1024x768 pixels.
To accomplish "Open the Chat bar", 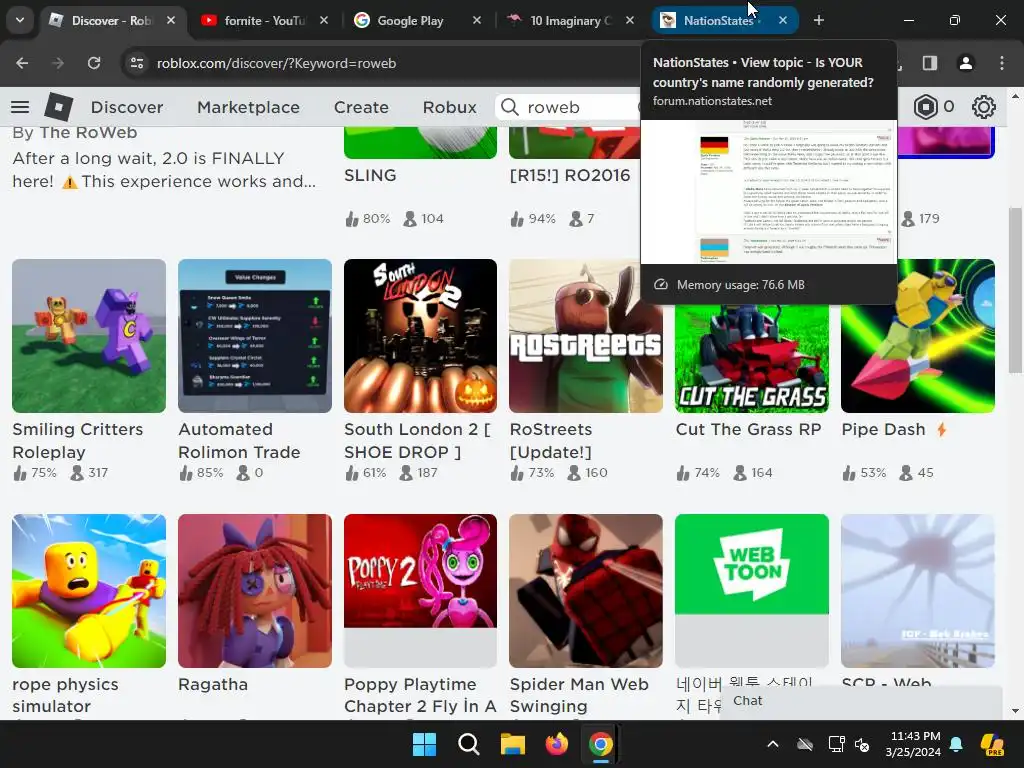I will (x=861, y=701).
